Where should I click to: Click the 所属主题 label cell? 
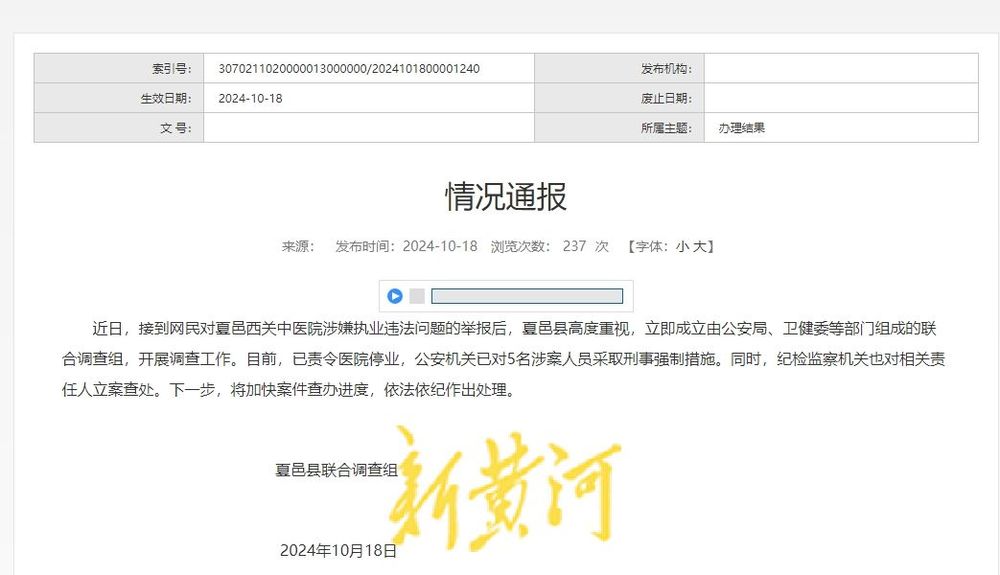coord(620,128)
